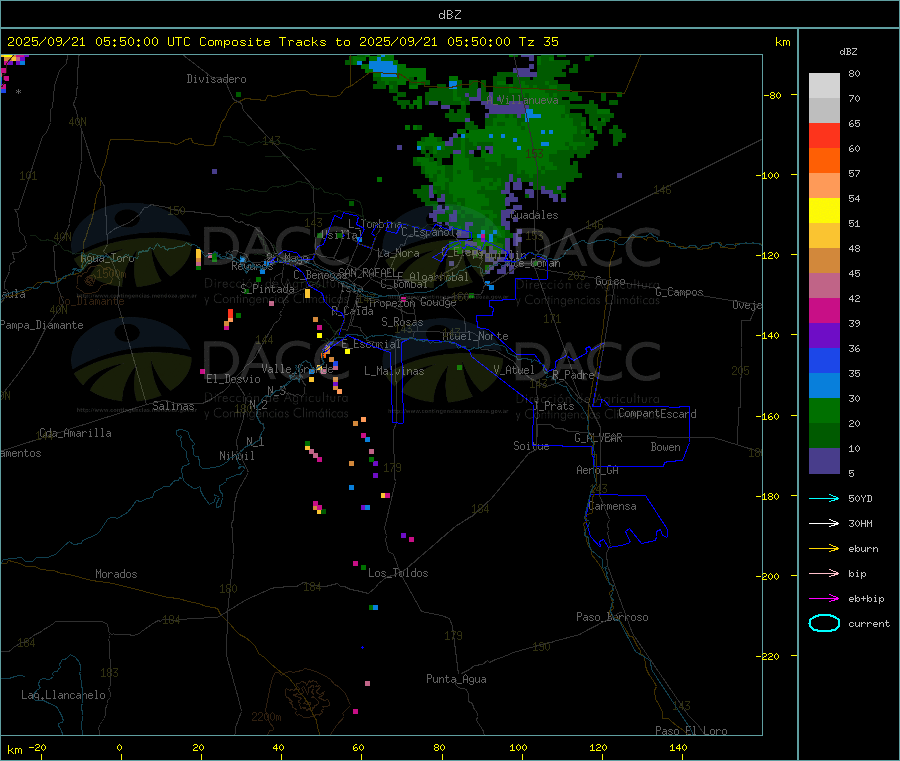Screen dimensions: 900x761
Task: Click the G_Campos map label
Action: click(x=680, y=292)
